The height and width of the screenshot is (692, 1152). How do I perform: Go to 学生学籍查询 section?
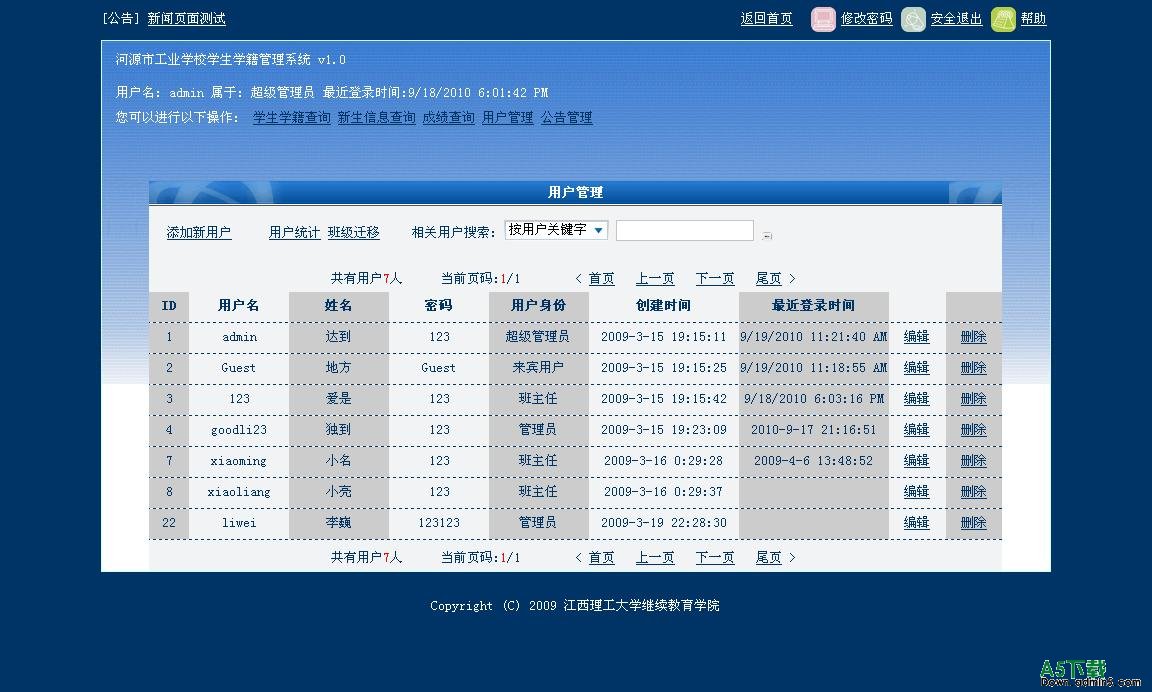292,118
